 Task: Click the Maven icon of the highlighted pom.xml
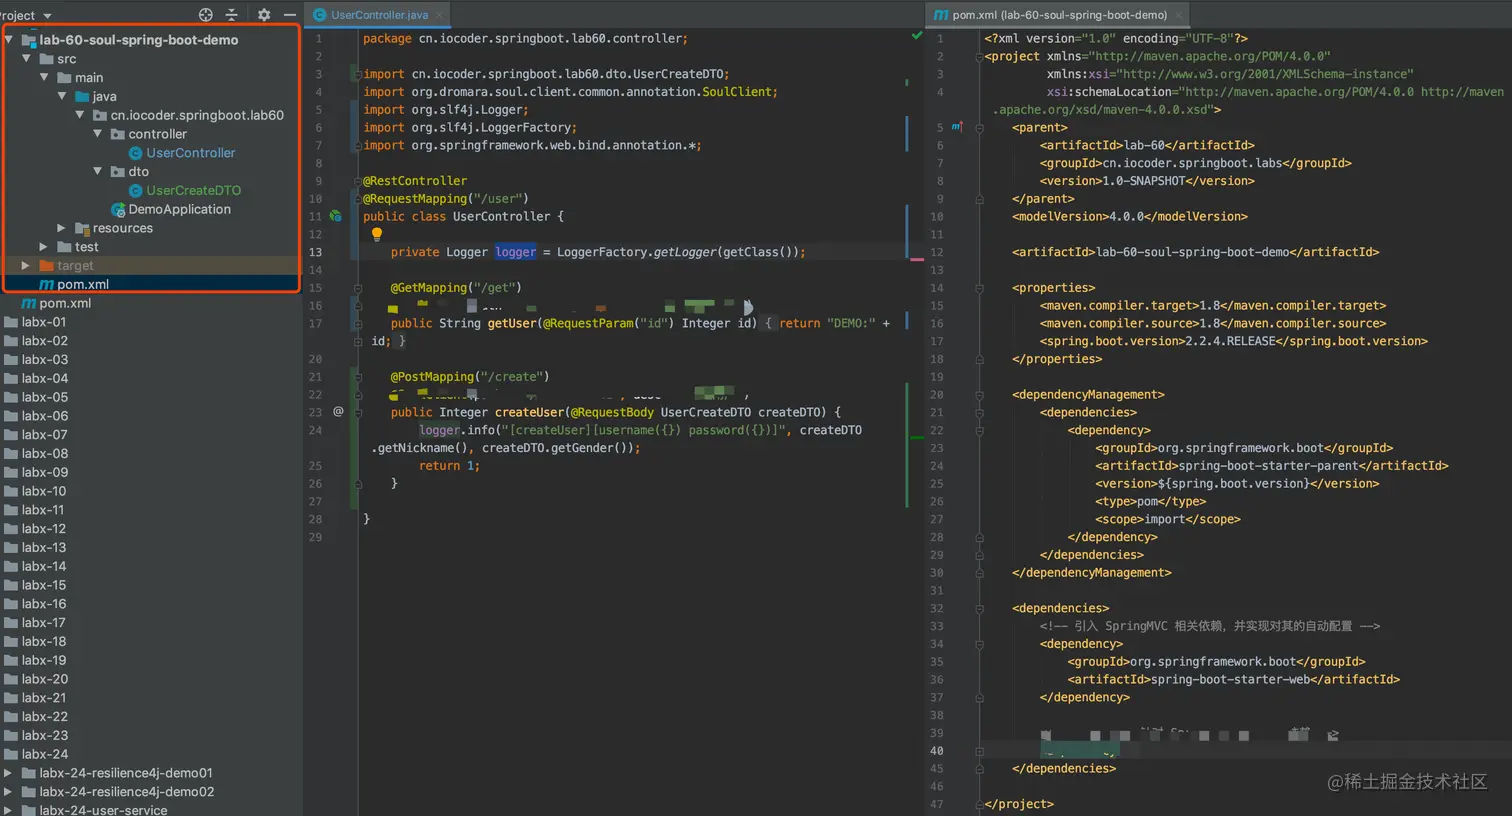(x=46, y=284)
